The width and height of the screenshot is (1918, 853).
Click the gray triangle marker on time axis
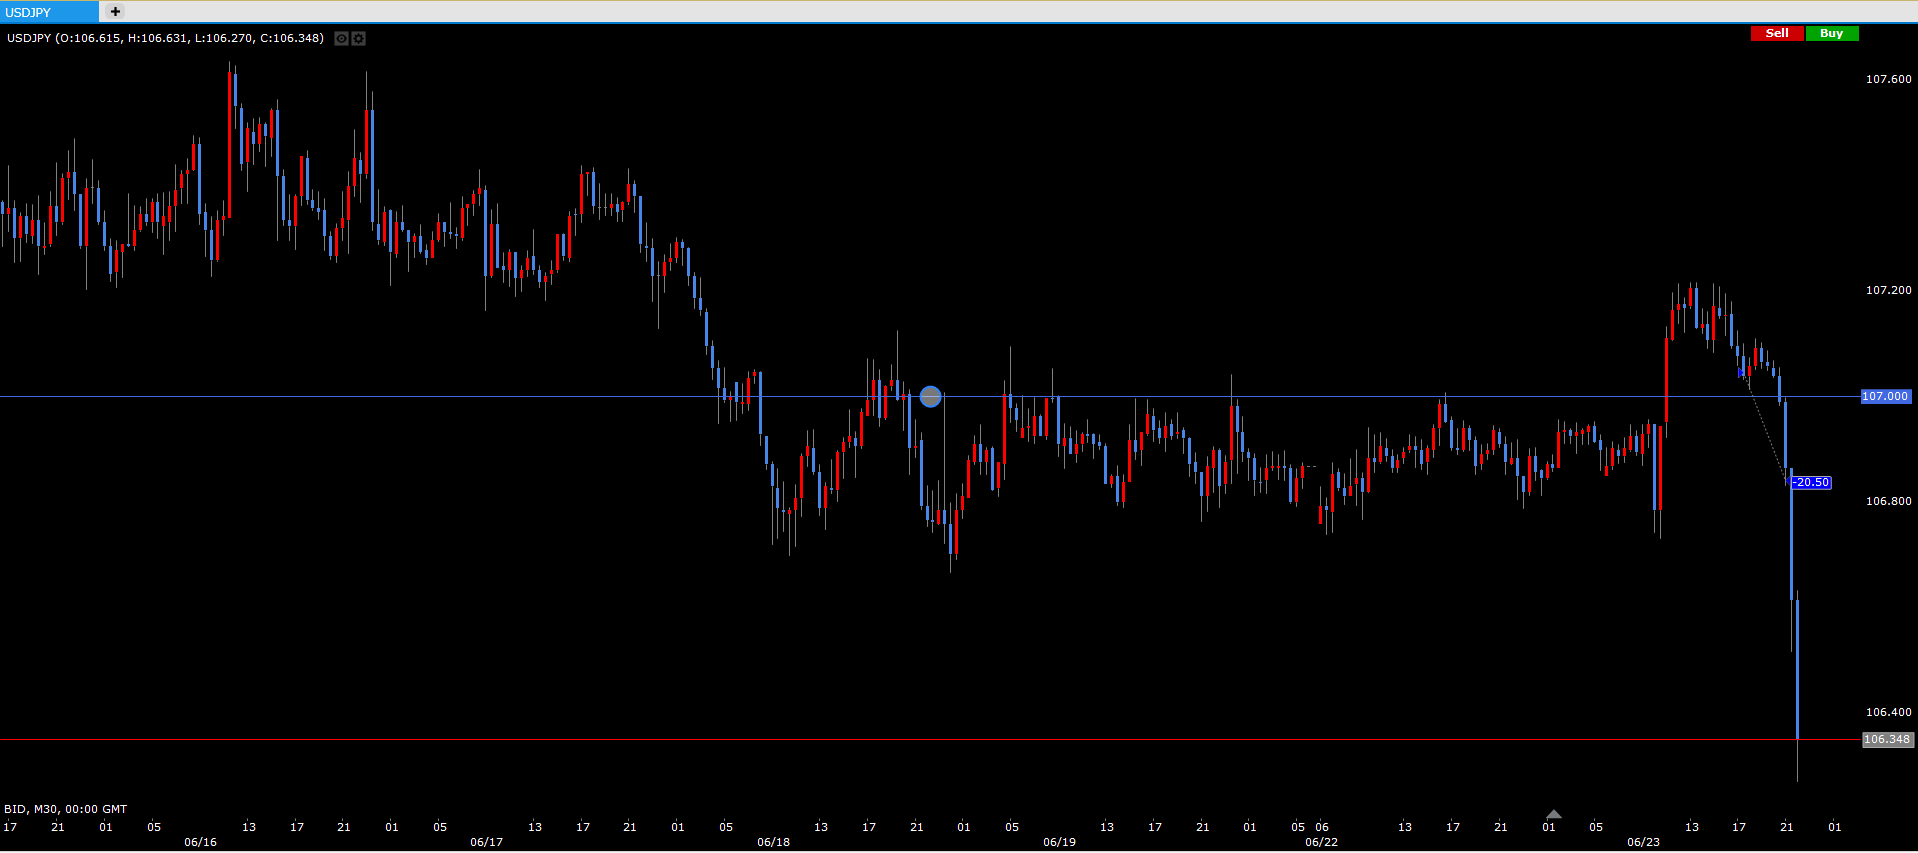1553,814
